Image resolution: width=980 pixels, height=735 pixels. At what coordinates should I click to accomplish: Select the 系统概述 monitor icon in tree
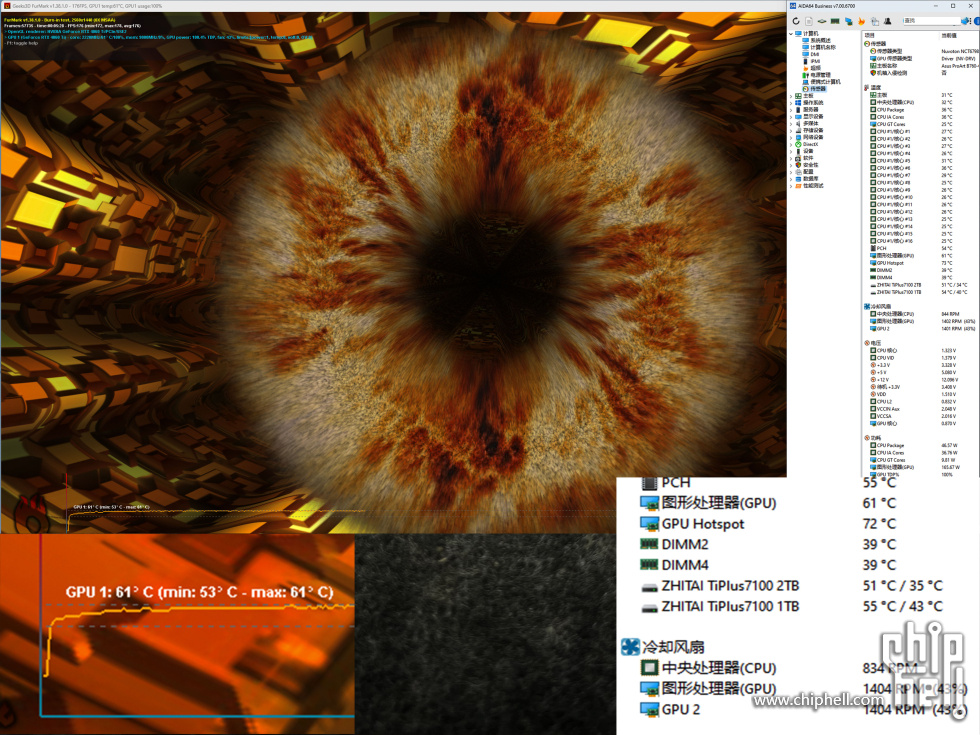806,41
